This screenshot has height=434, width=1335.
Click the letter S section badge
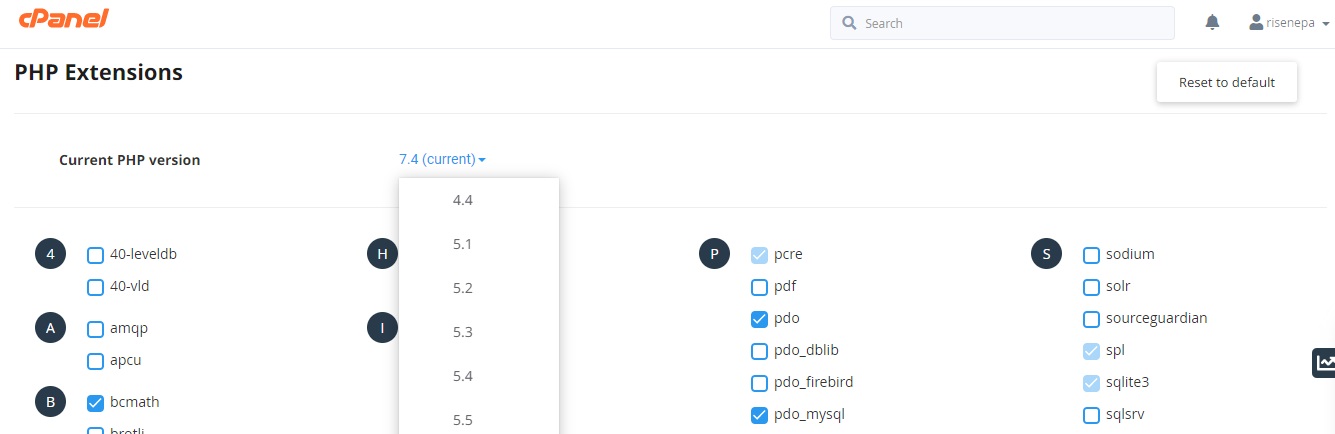click(1046, 254)
